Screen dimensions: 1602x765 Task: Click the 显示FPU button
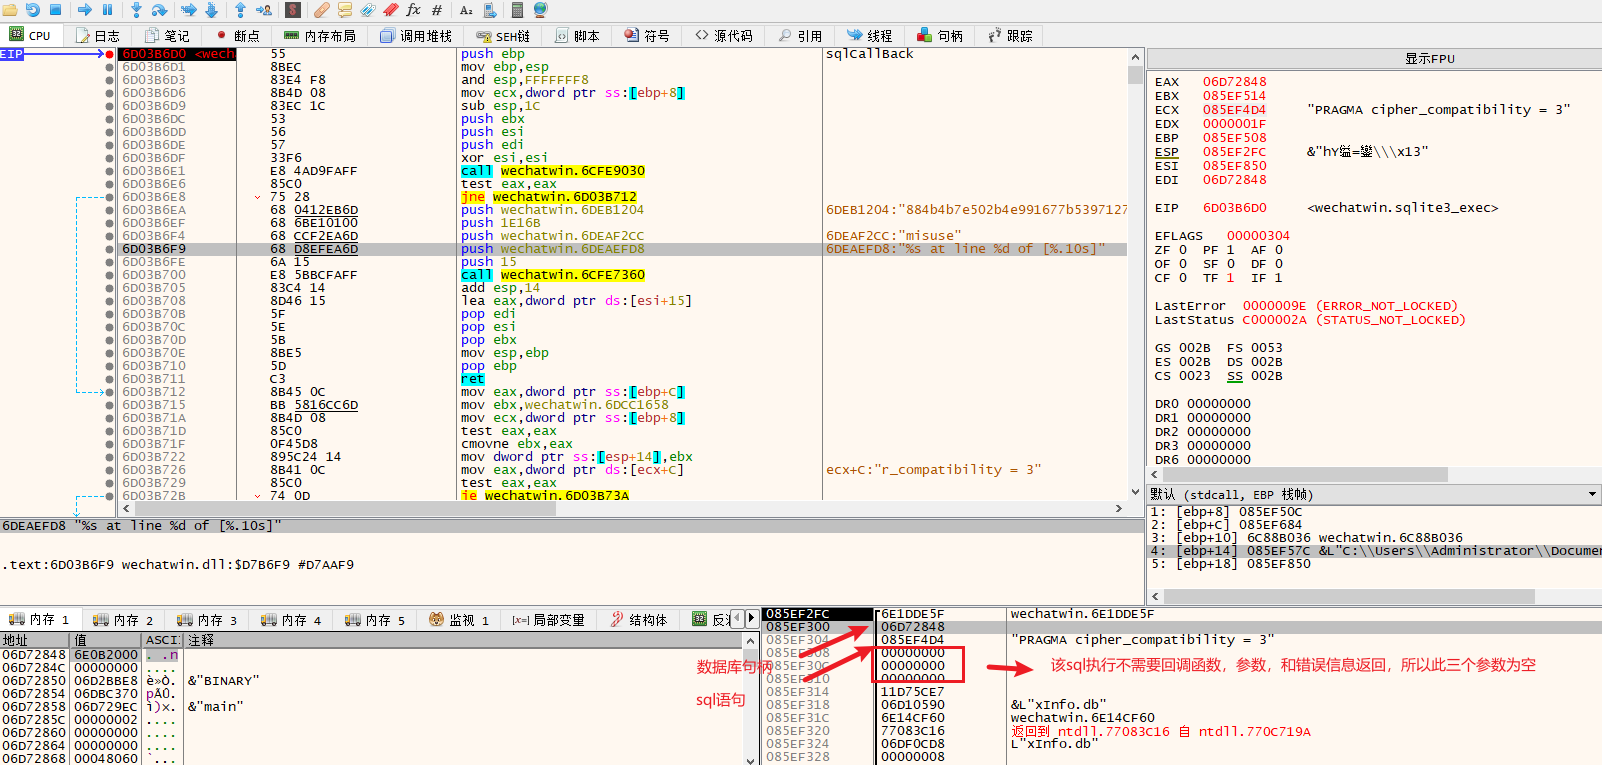(1429, 59)
